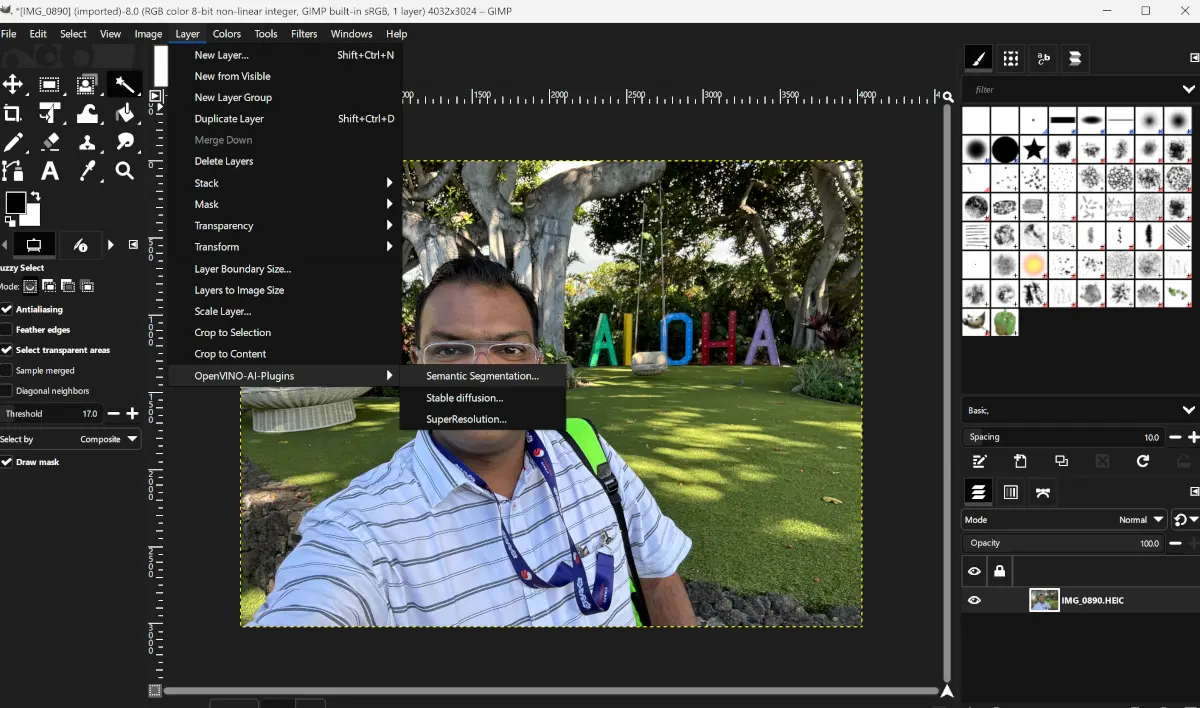Expand the Transform submenu
The image size is (1200, 708).
point(285,247)
